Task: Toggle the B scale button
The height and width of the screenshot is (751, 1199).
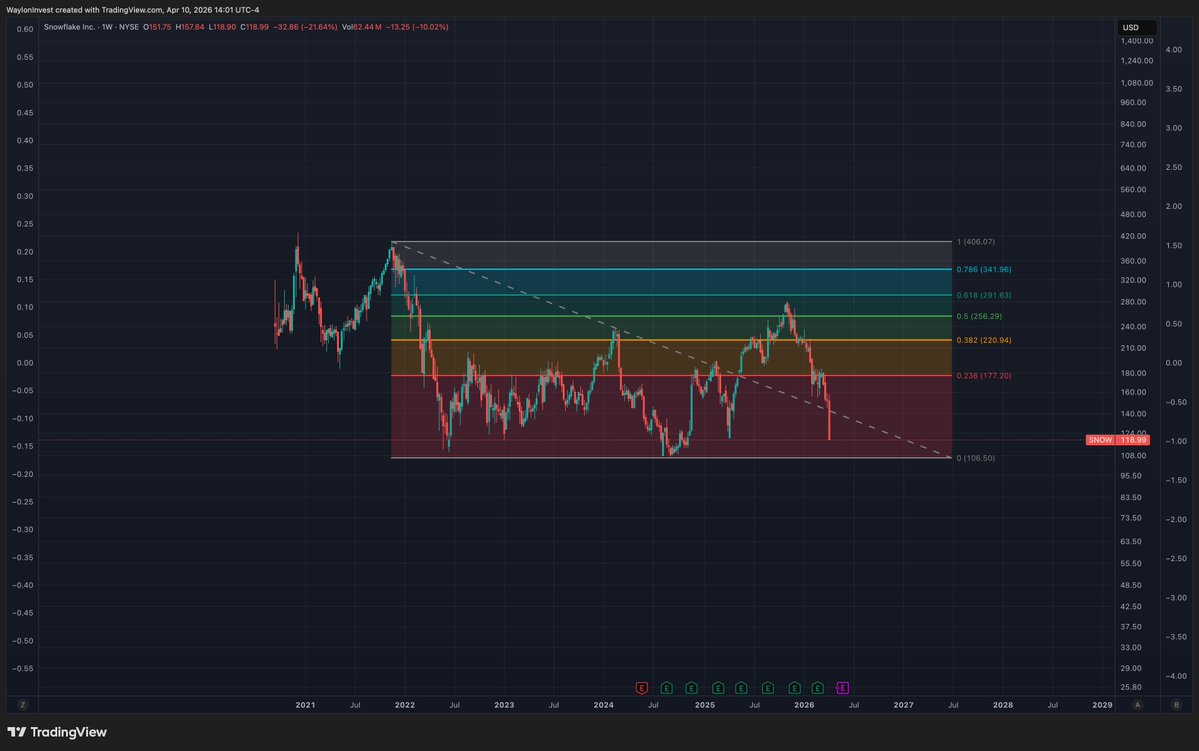Action: [x=1175, y=705]
